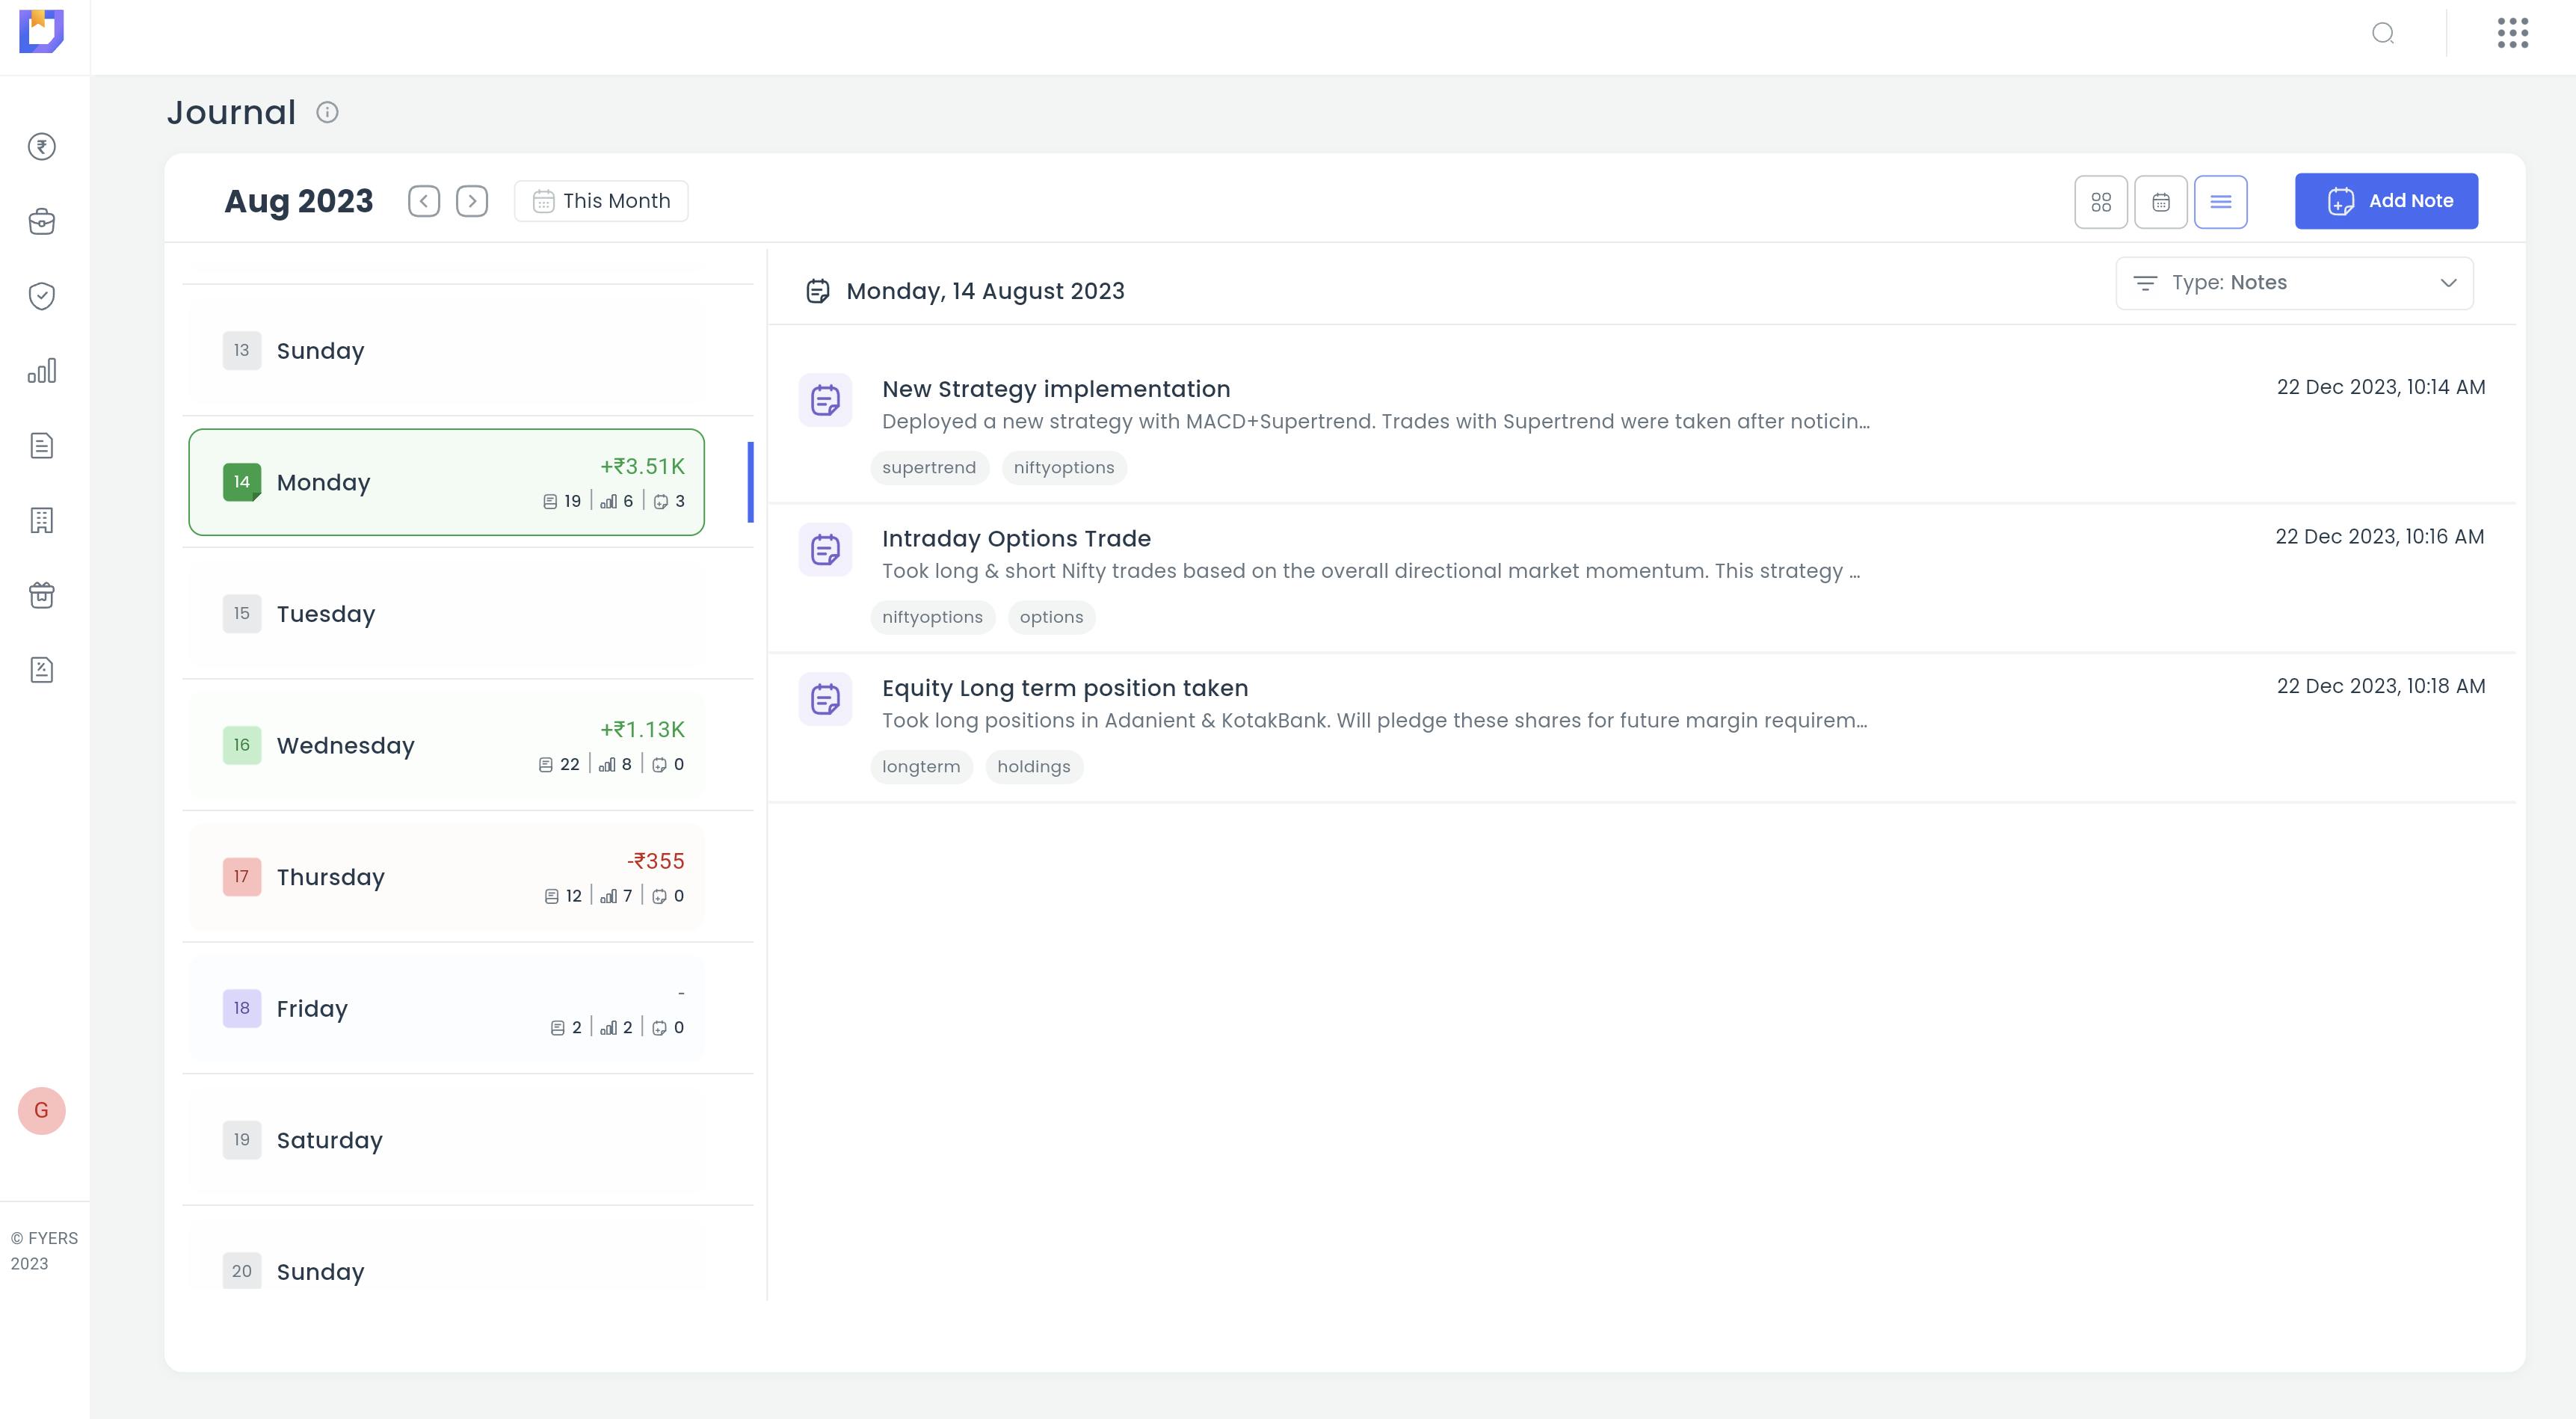Switch to calendar view layout

pyautogui.click(x=2160, y=202)
